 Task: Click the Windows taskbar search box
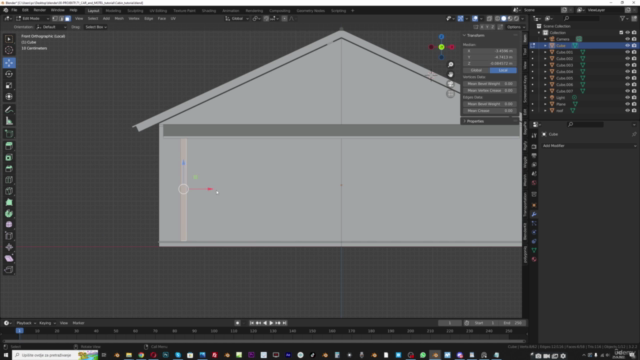[x=55, y=355]
